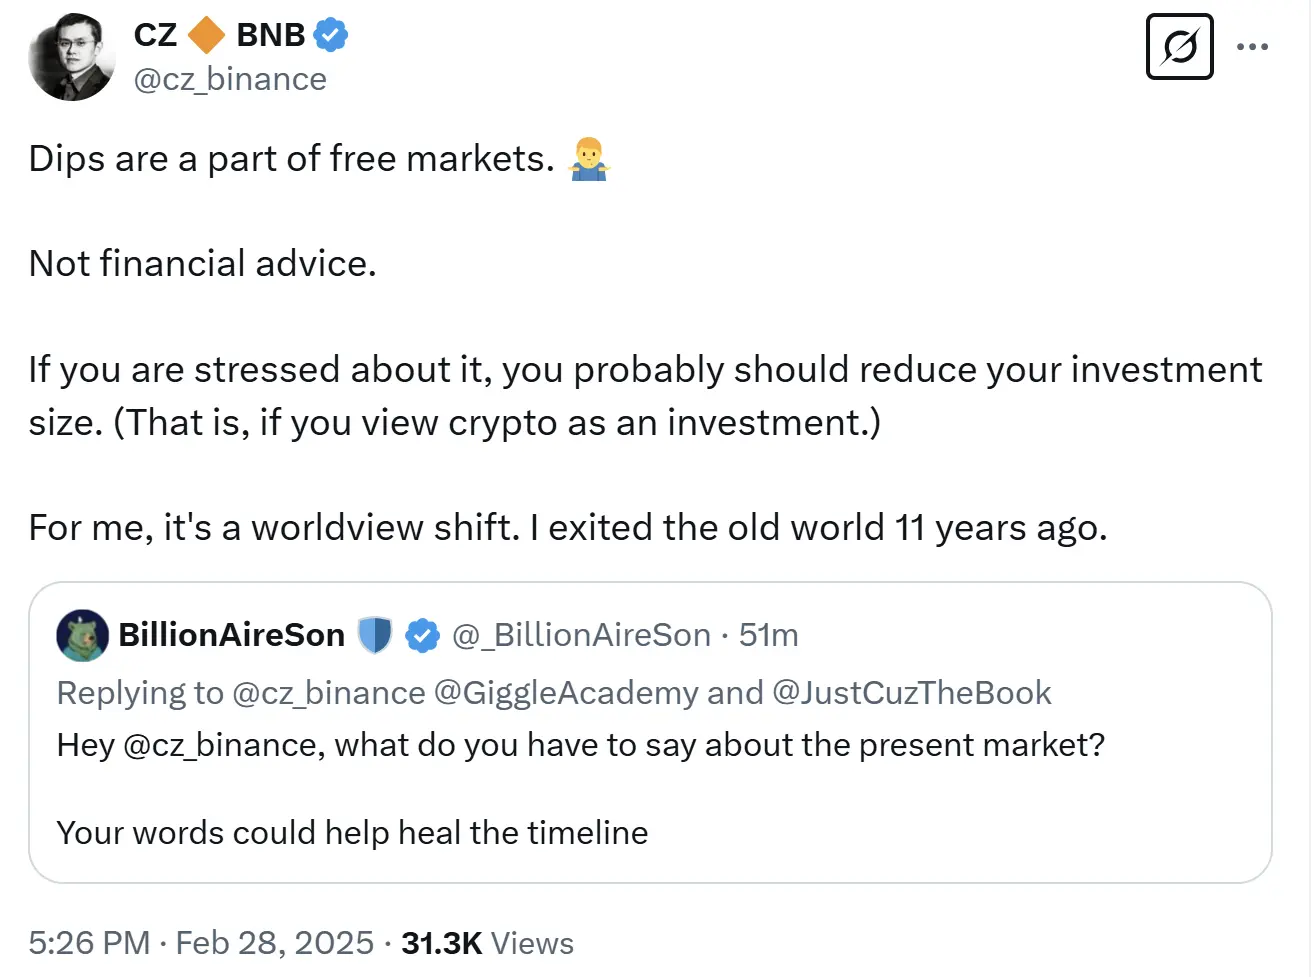The width and height of the screenshot is (1314, 977).
Task: View the 31.3K Views count
Action: pyautogui.click(x=487, y=943)
